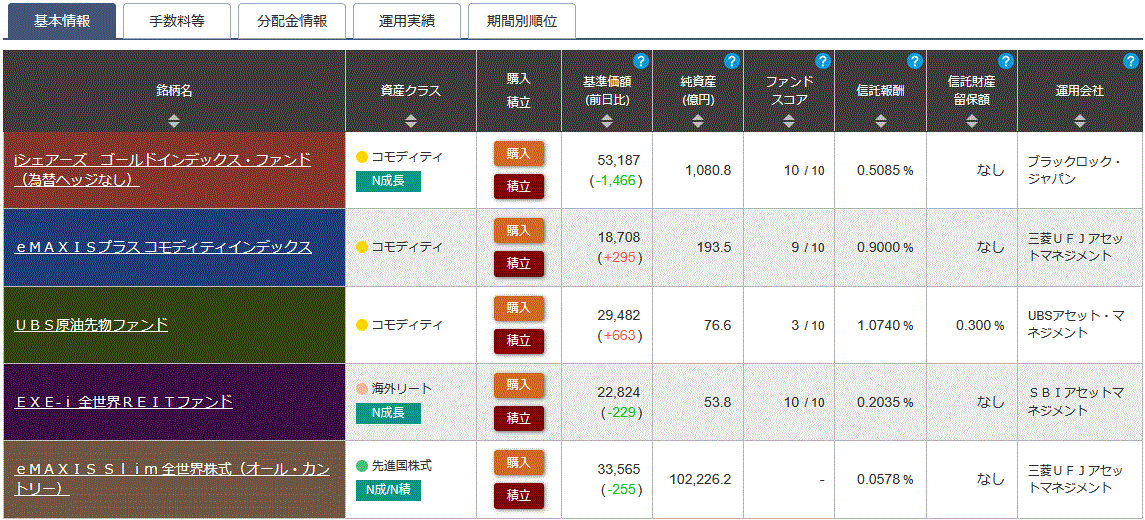Select the 期間別順位 tab

[x=522, y=21]
